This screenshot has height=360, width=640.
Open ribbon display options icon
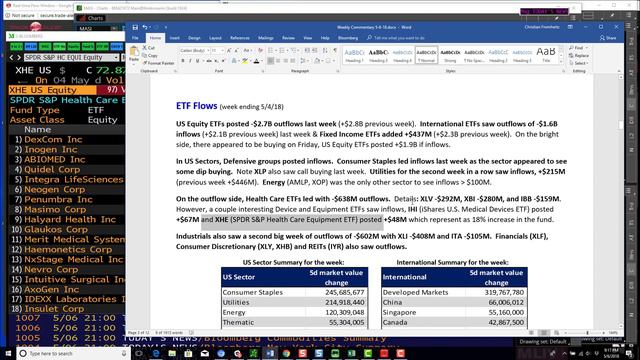(x=570, y=27)
